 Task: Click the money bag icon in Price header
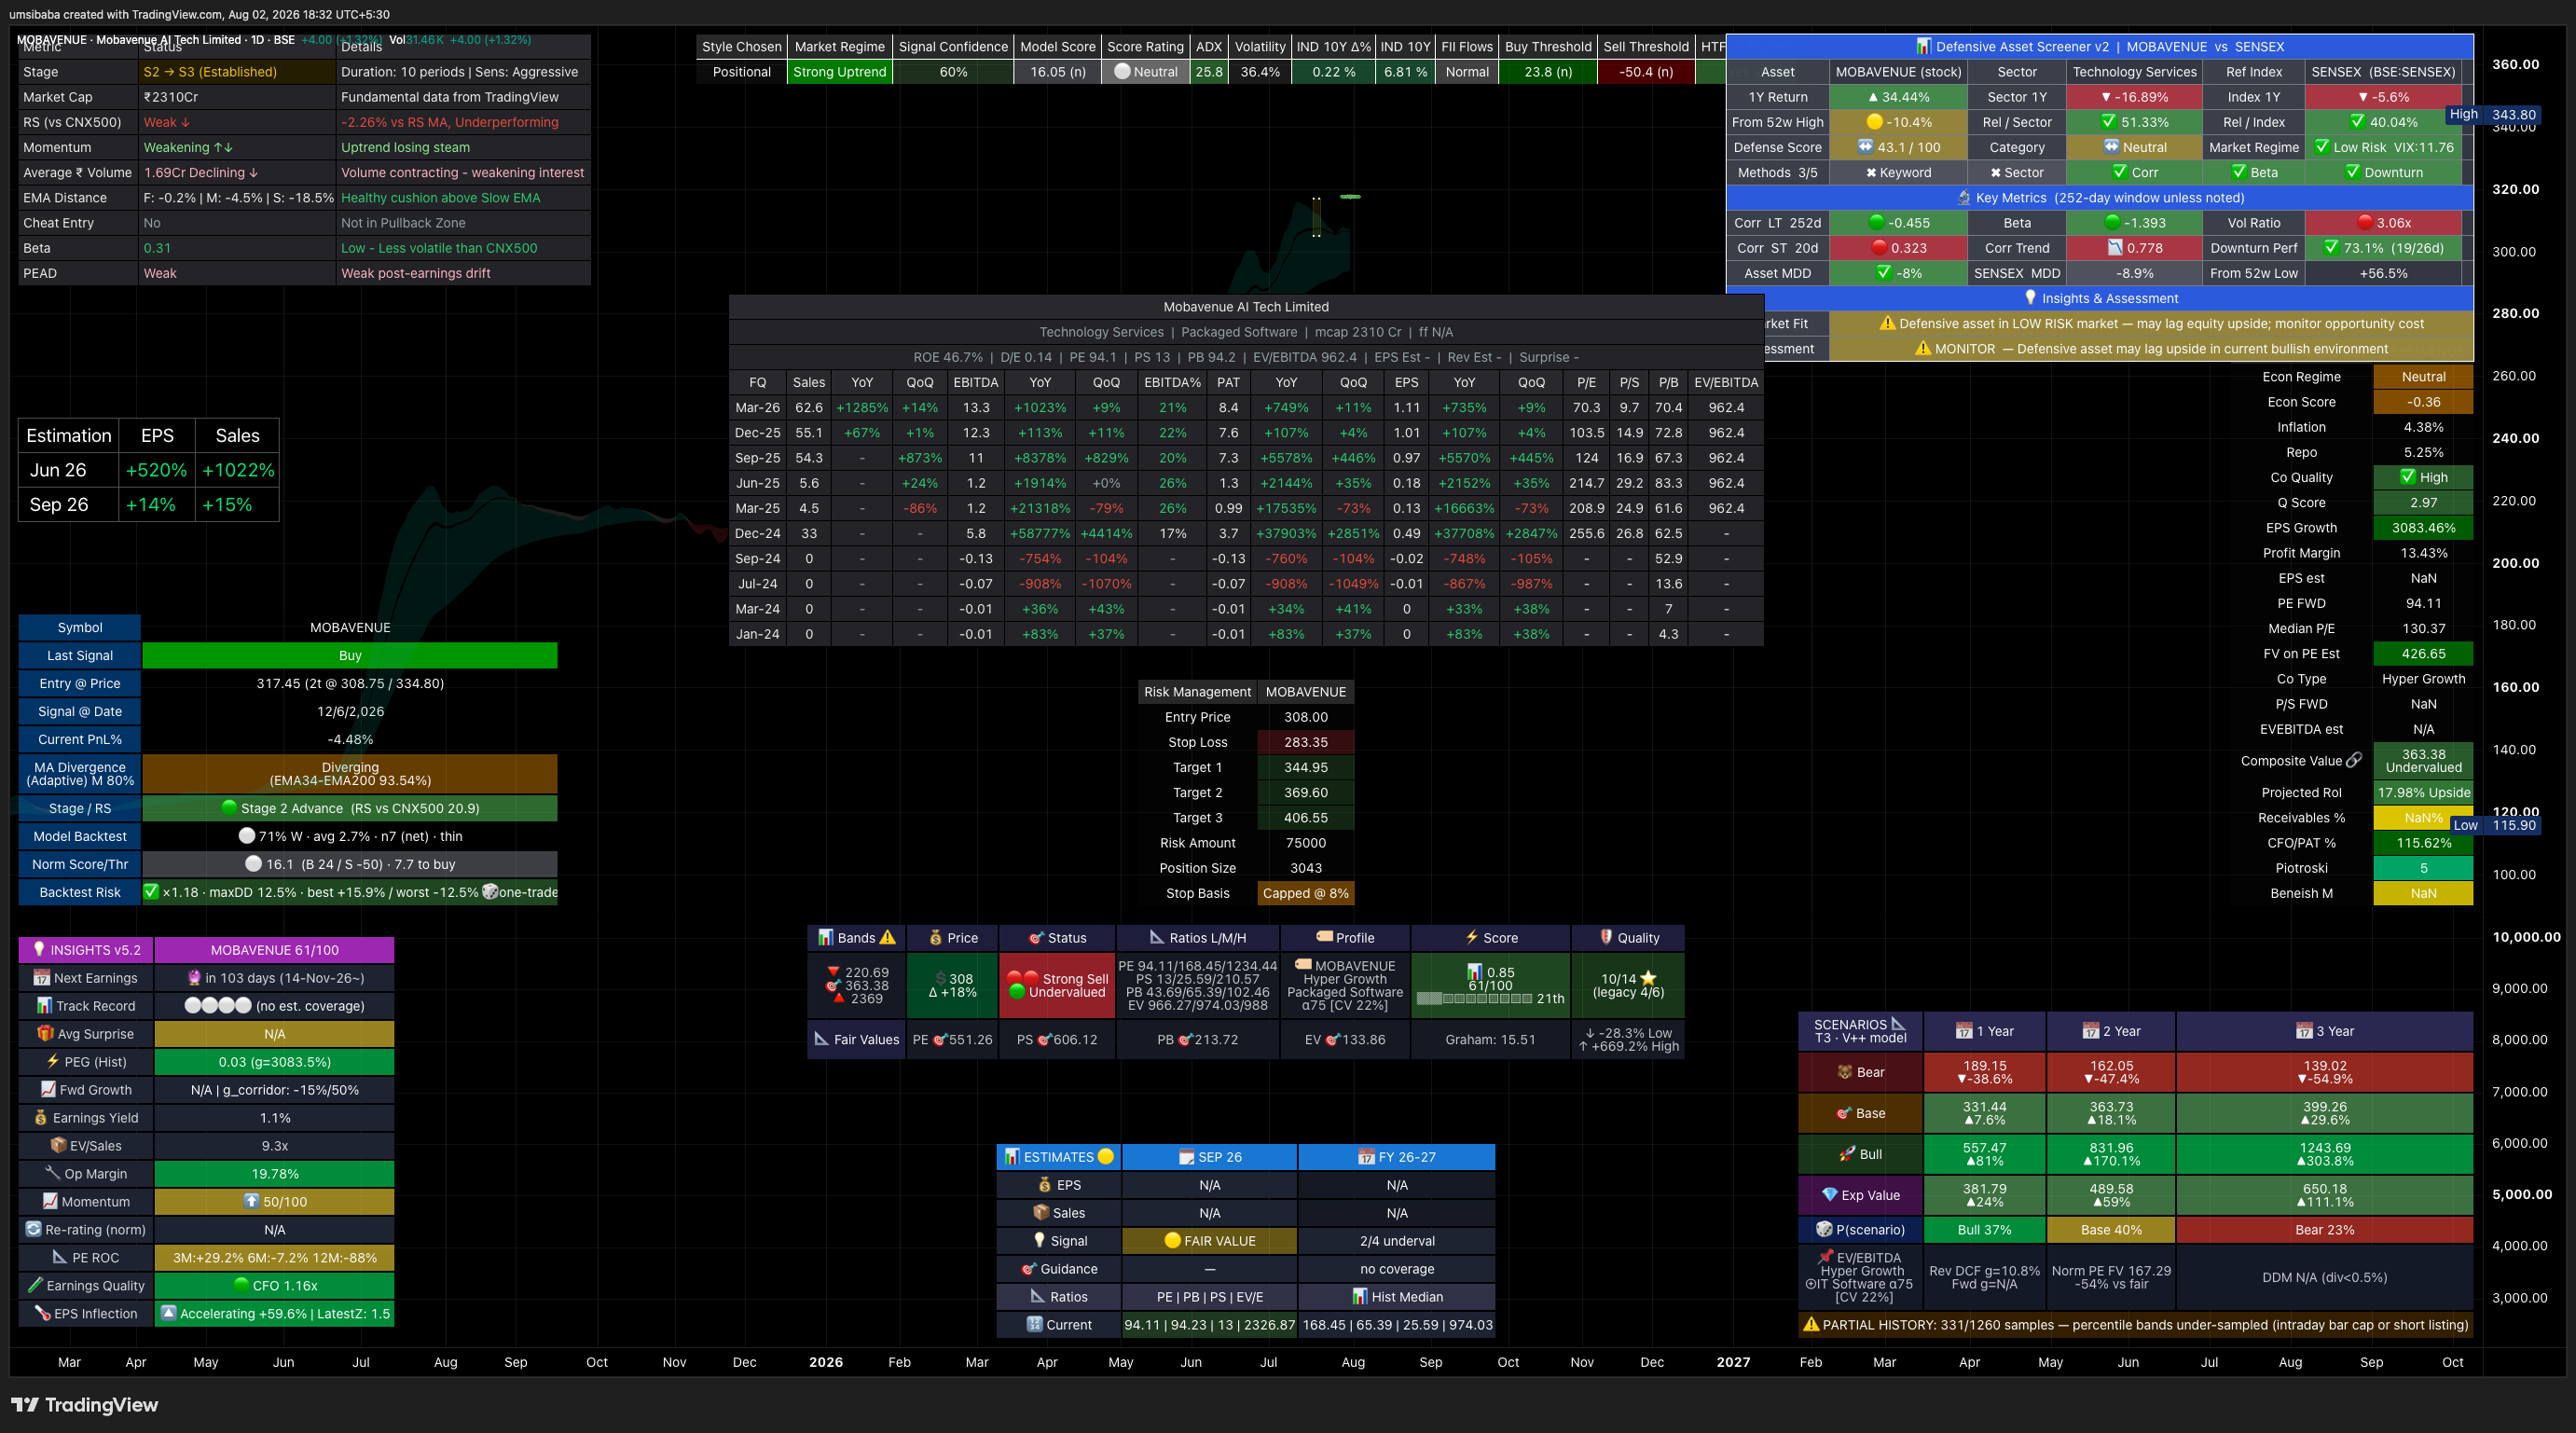coord(935,937)
